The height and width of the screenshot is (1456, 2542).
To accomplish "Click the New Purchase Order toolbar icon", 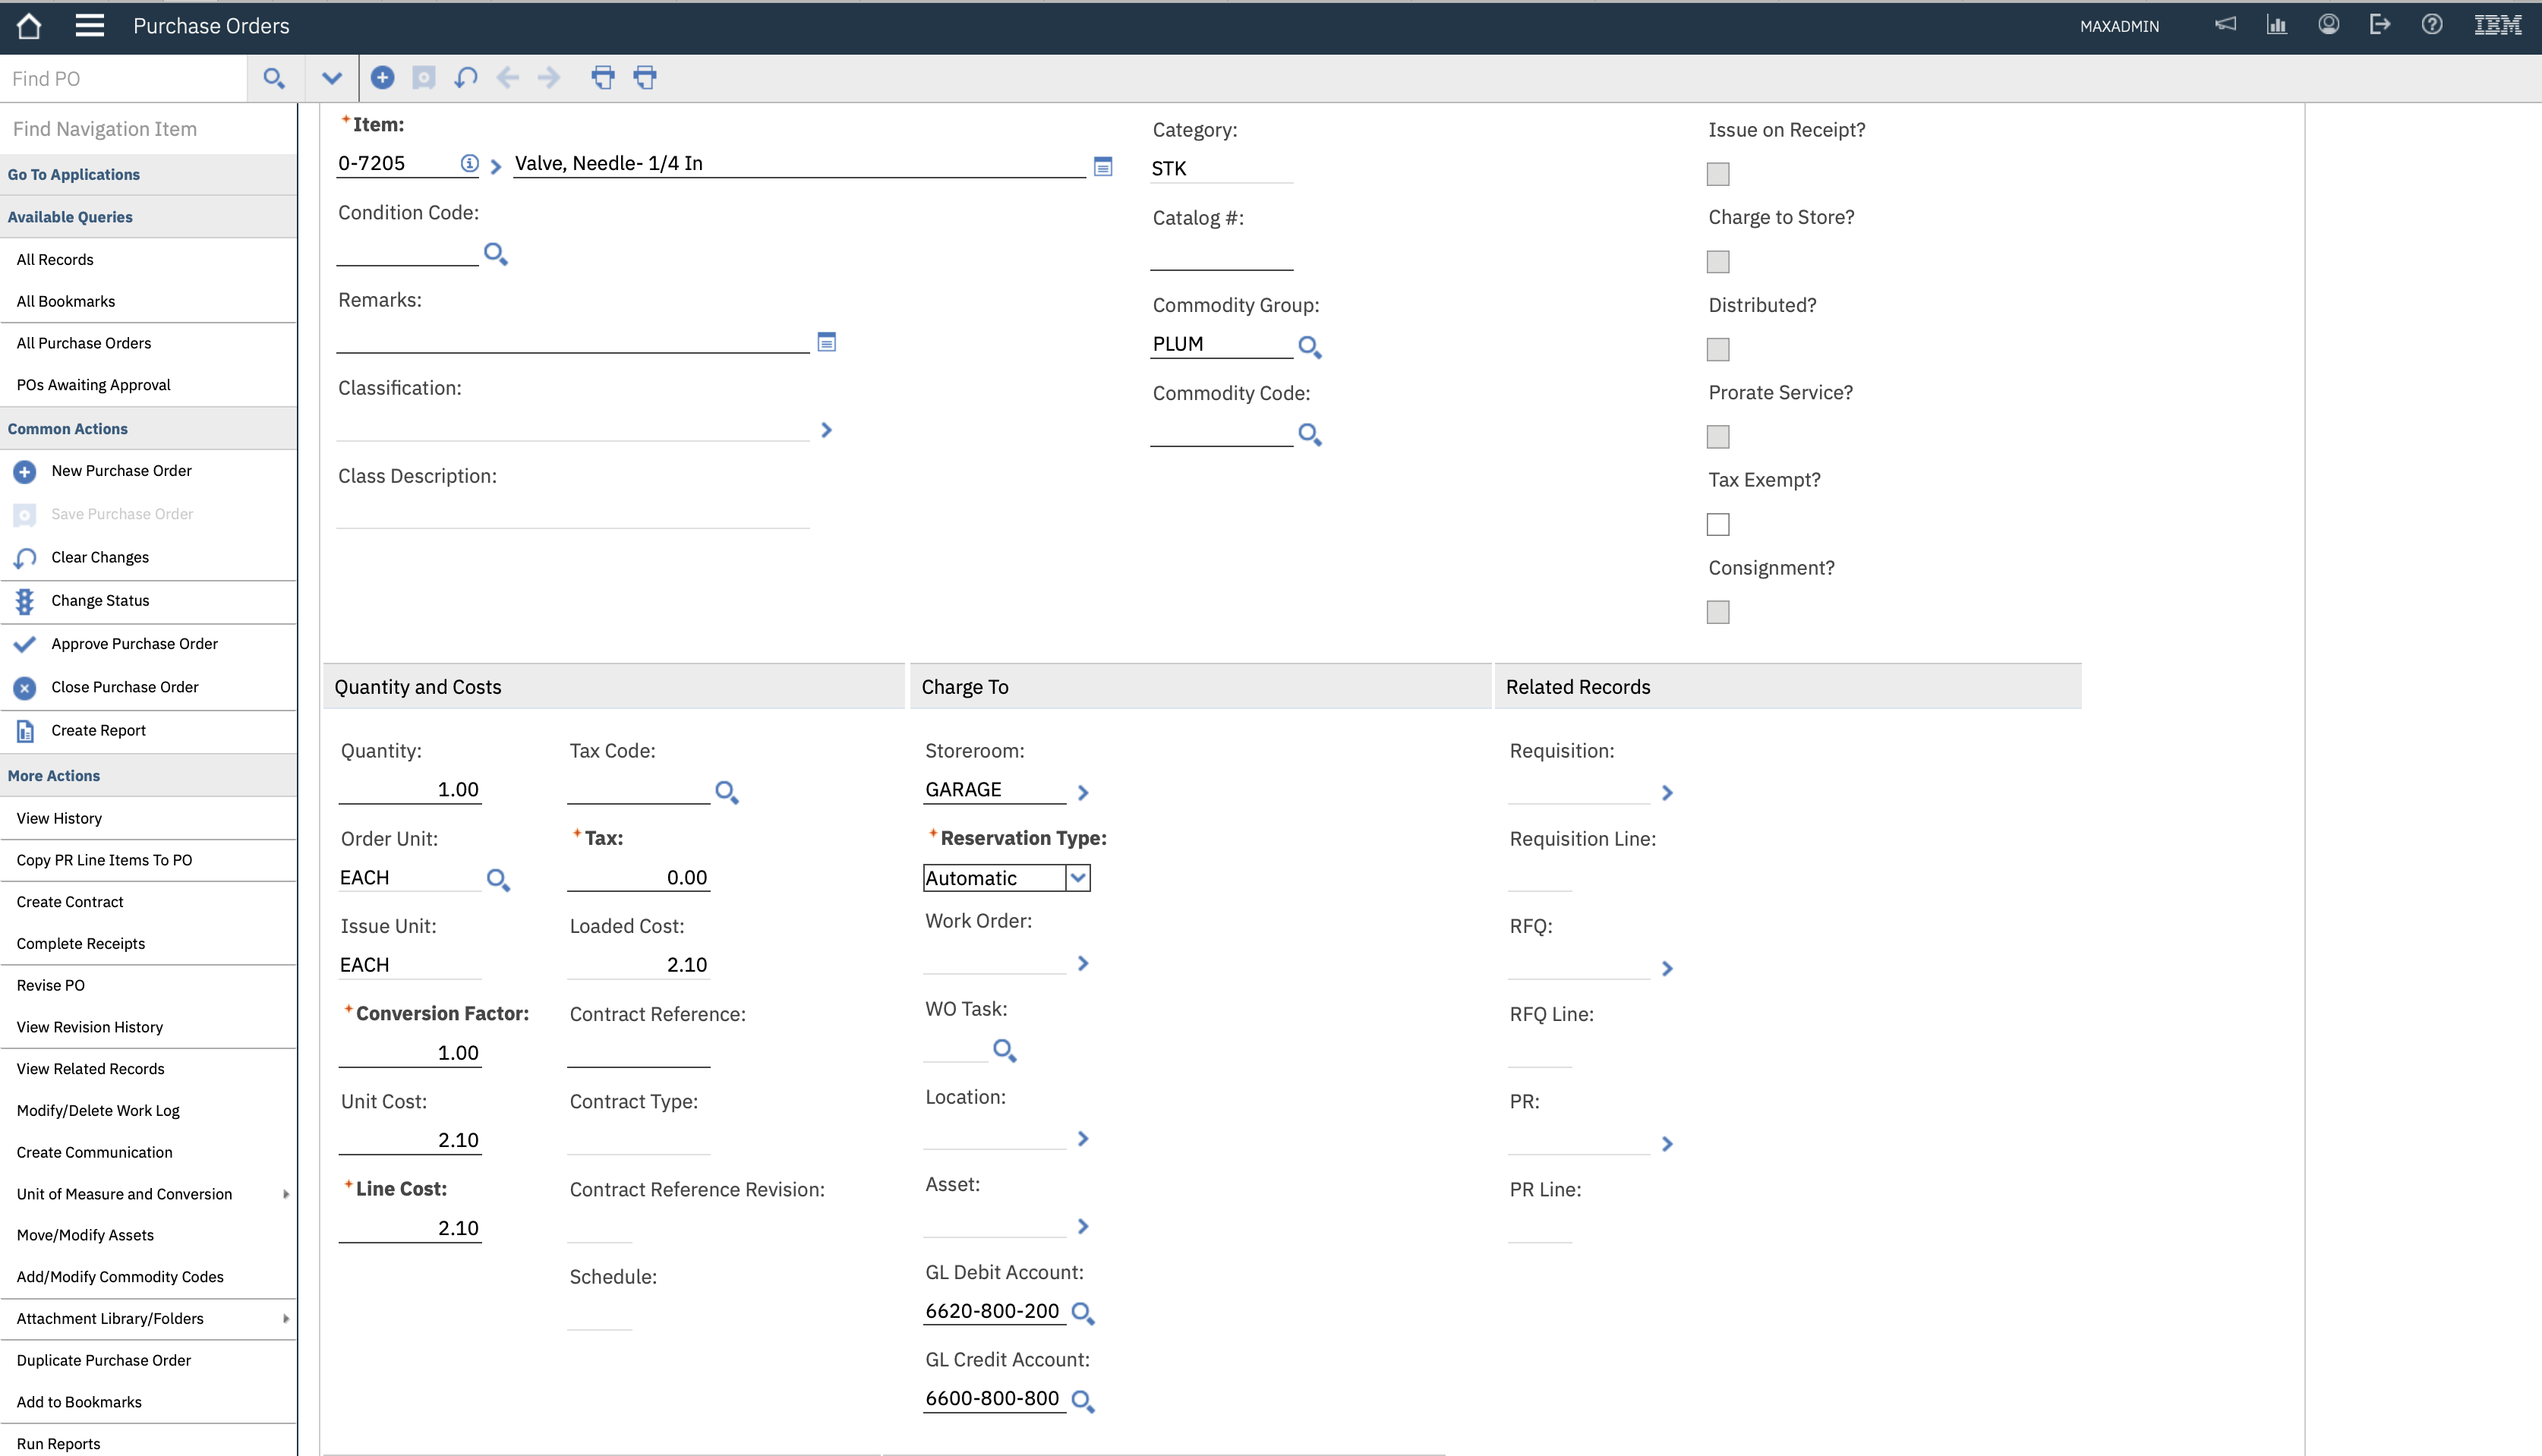I will click(382, 77).
